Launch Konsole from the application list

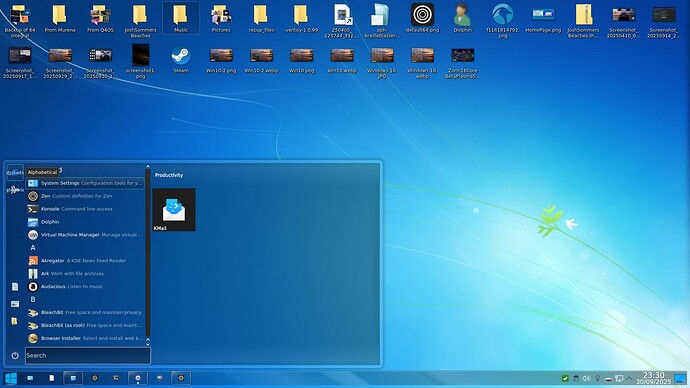tap(85, 209)
